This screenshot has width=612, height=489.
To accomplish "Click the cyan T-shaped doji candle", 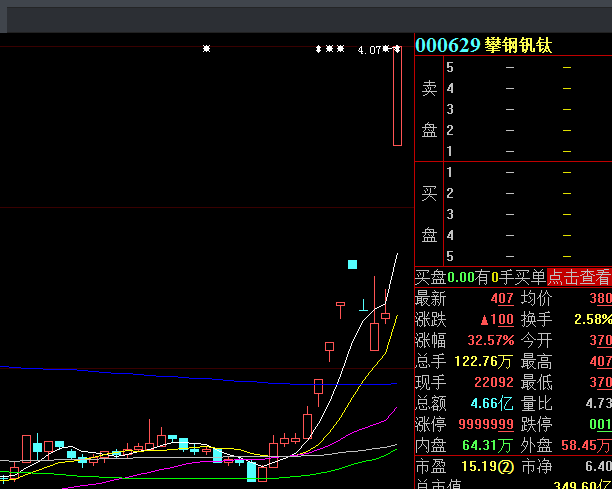I will coord(363,305).
